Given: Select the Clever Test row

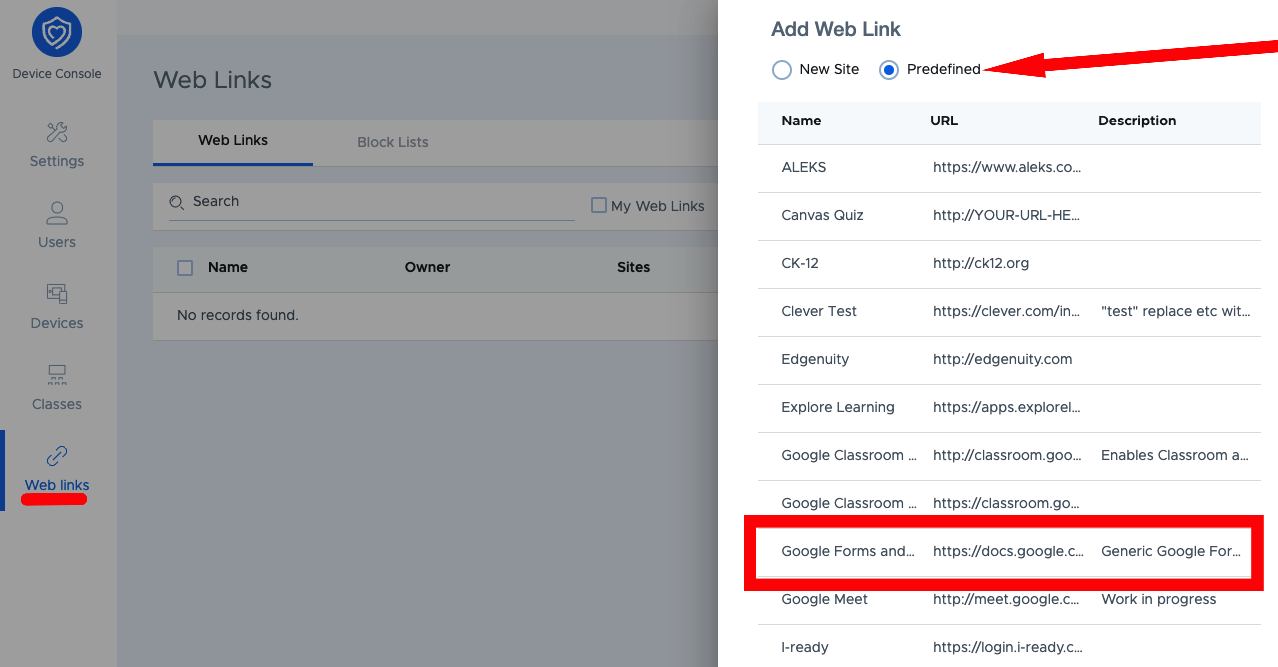Looking at the screenshot, I should pos(1009,312).
